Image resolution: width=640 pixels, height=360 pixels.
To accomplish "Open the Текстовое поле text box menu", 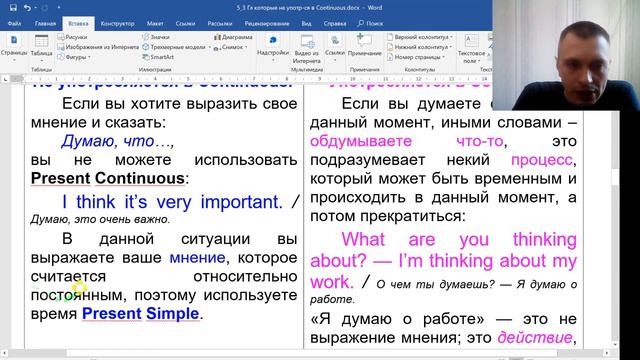I will pos(471,49).
